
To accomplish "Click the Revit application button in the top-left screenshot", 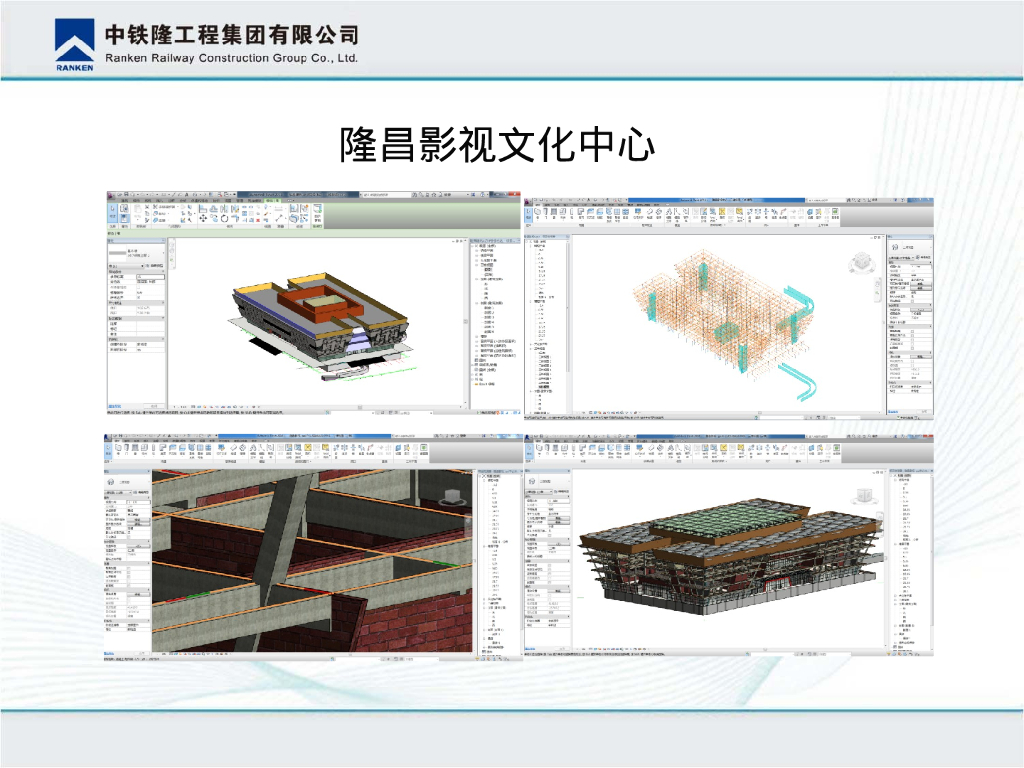I will tap(111, 195).
